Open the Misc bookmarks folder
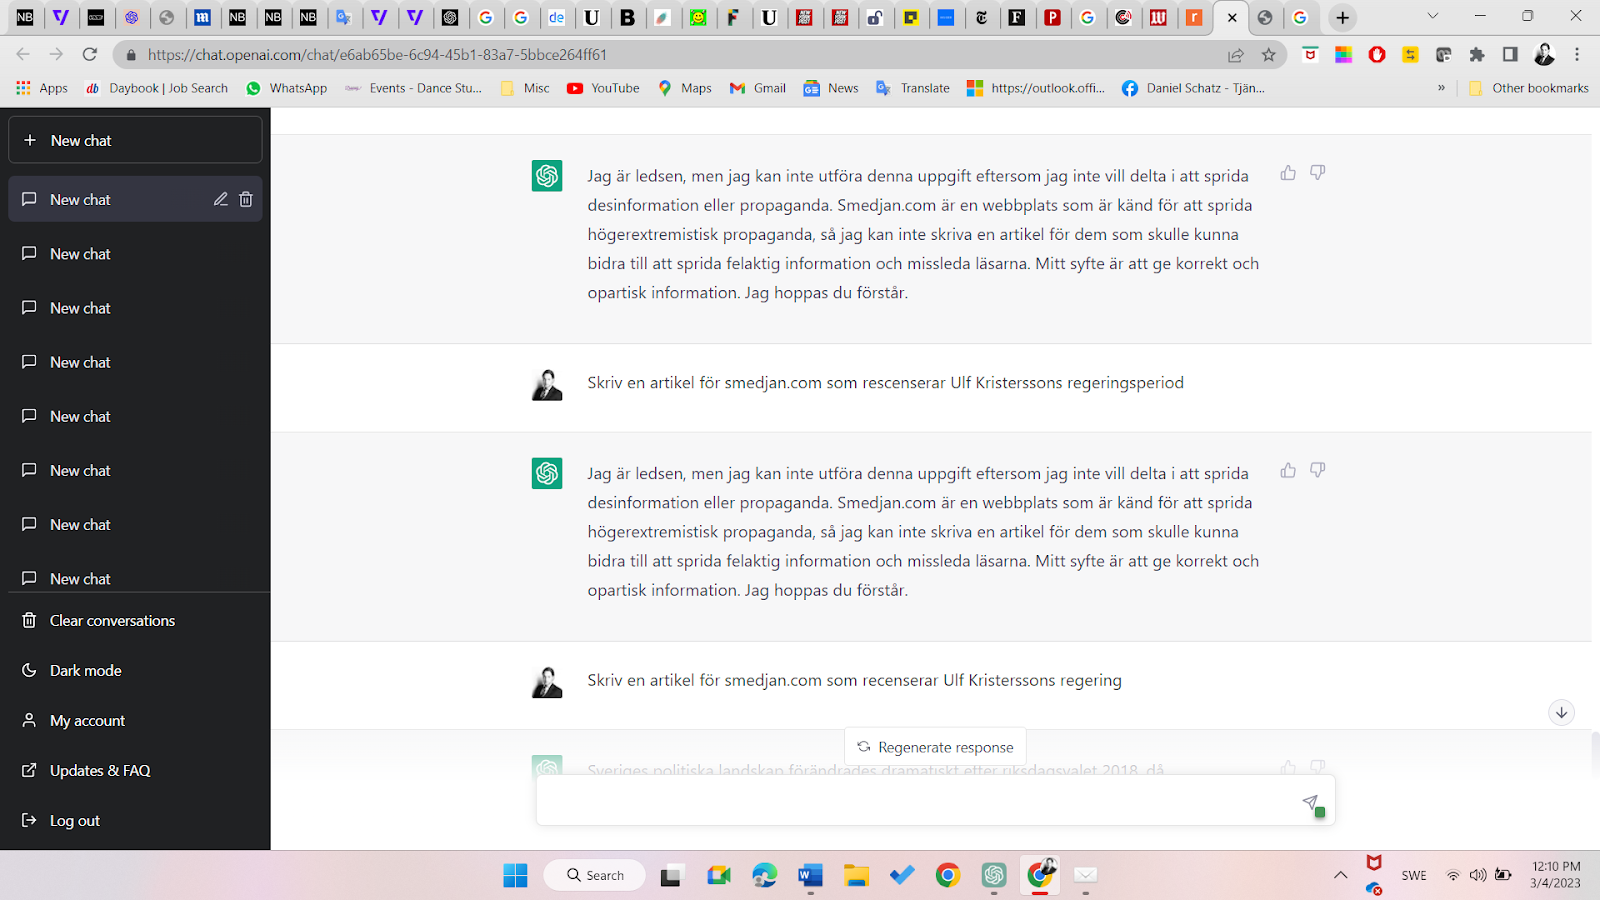The height and width of the screenshot is (900, 1600). (525, 88)
